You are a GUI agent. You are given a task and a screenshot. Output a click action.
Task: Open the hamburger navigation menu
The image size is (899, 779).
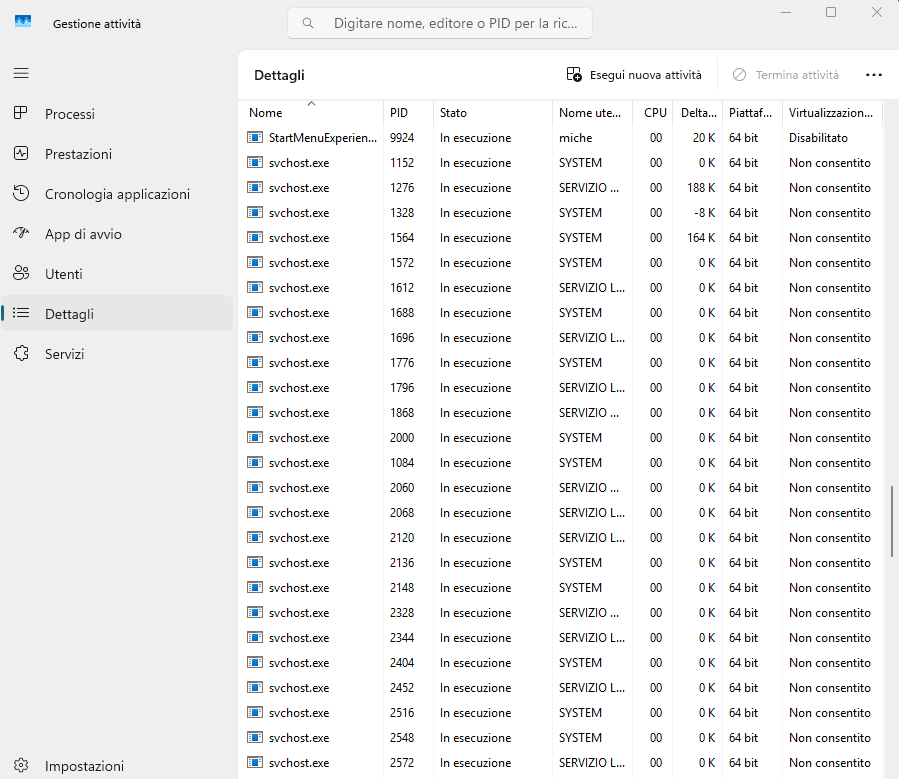click(21, 73)
